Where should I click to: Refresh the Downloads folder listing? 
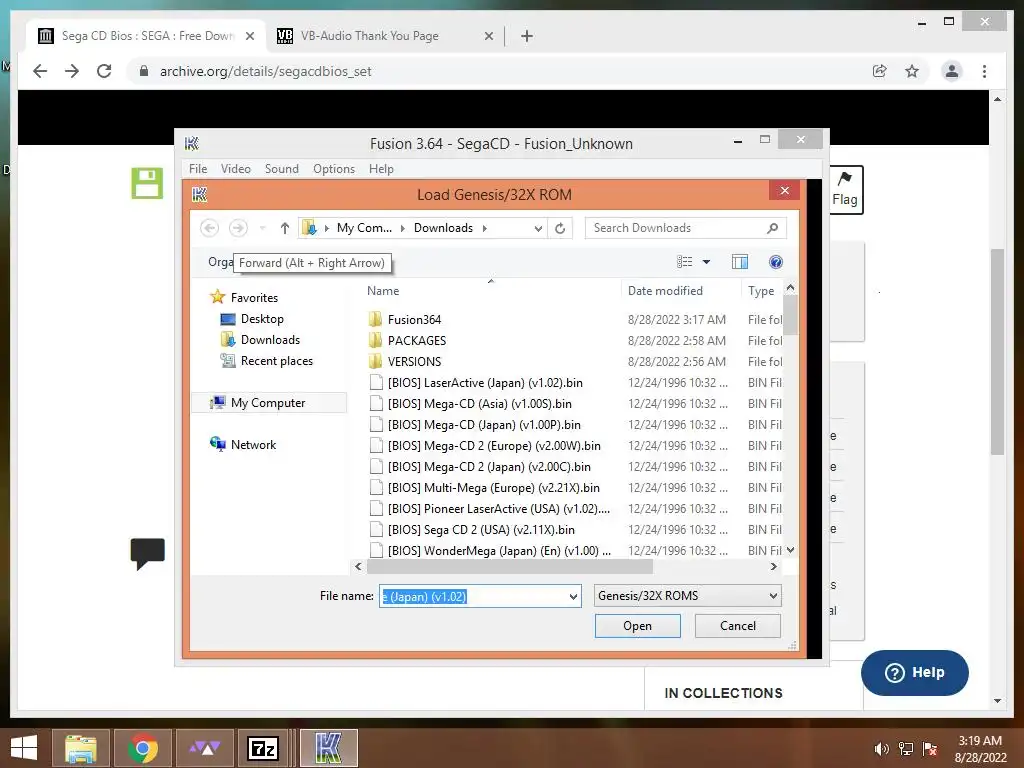[560, 228]
